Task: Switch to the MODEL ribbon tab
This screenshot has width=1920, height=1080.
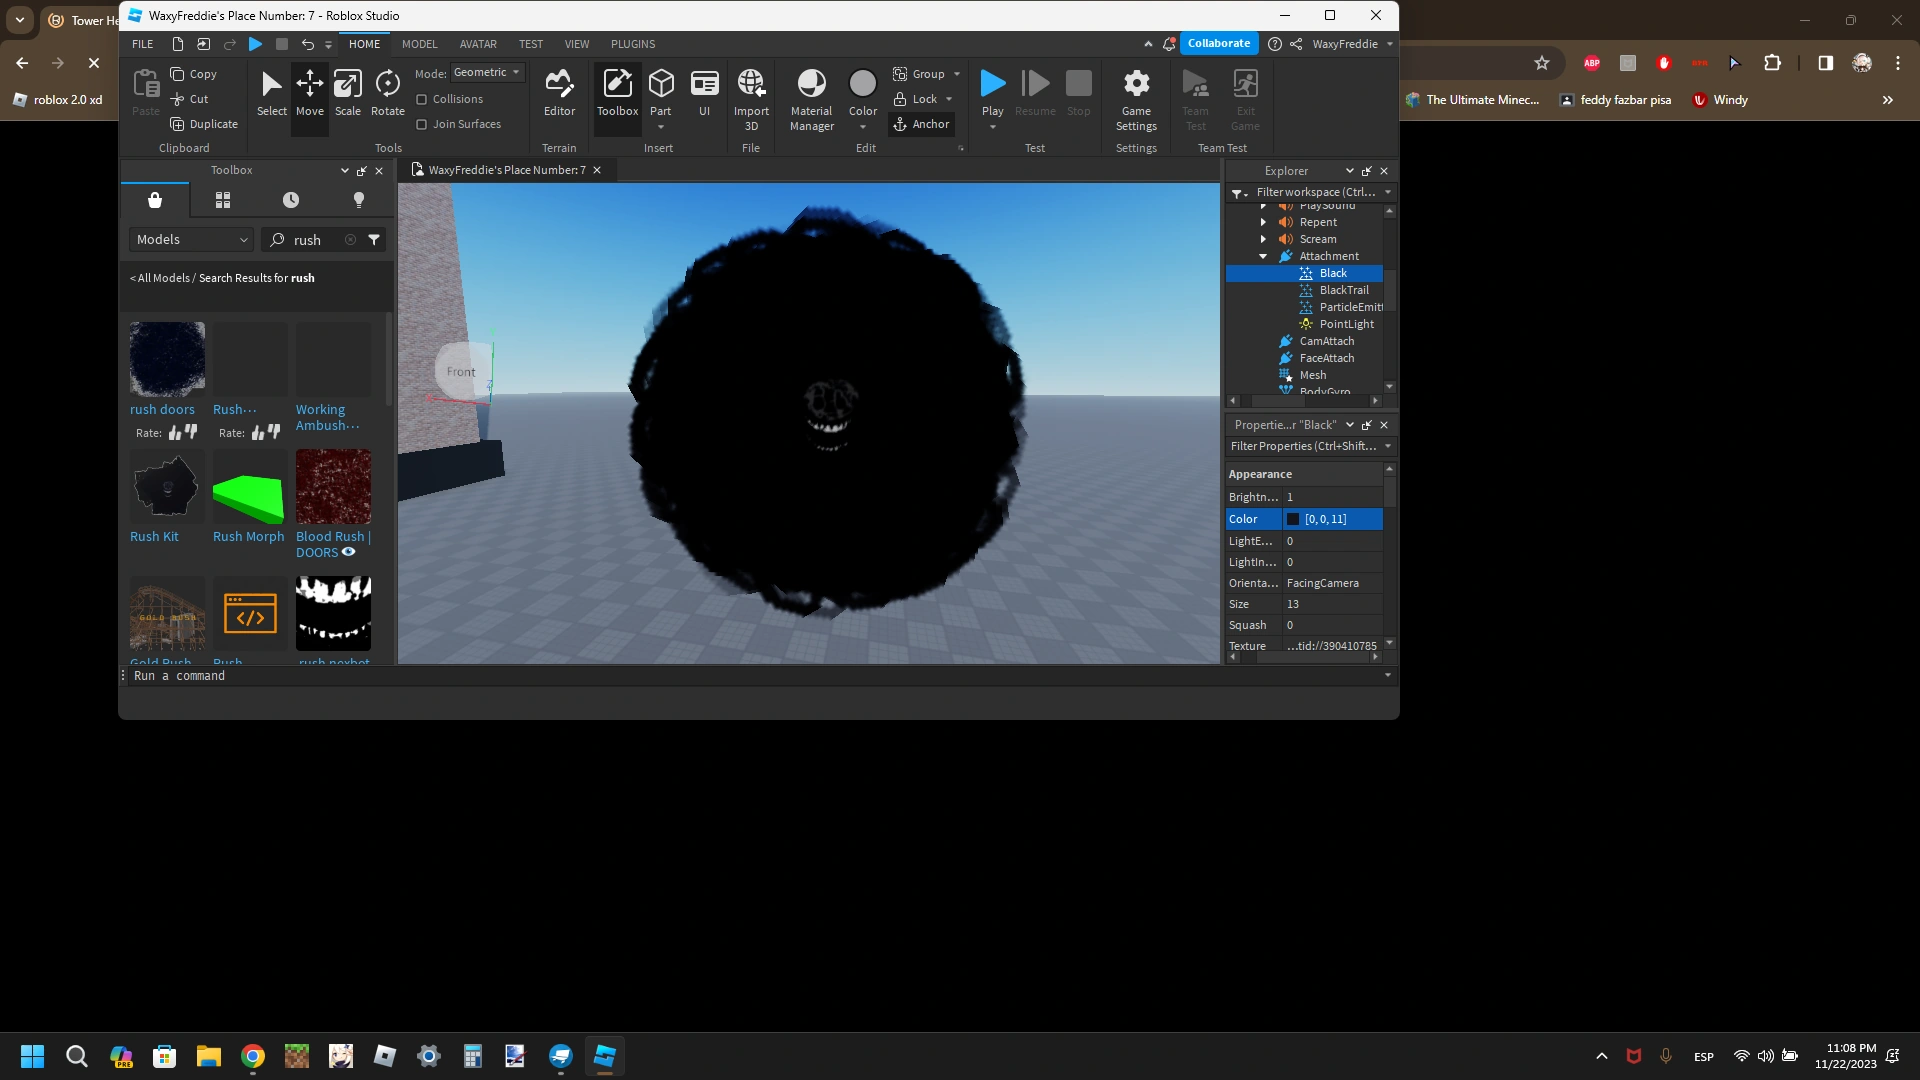Action: pos(419,44)
